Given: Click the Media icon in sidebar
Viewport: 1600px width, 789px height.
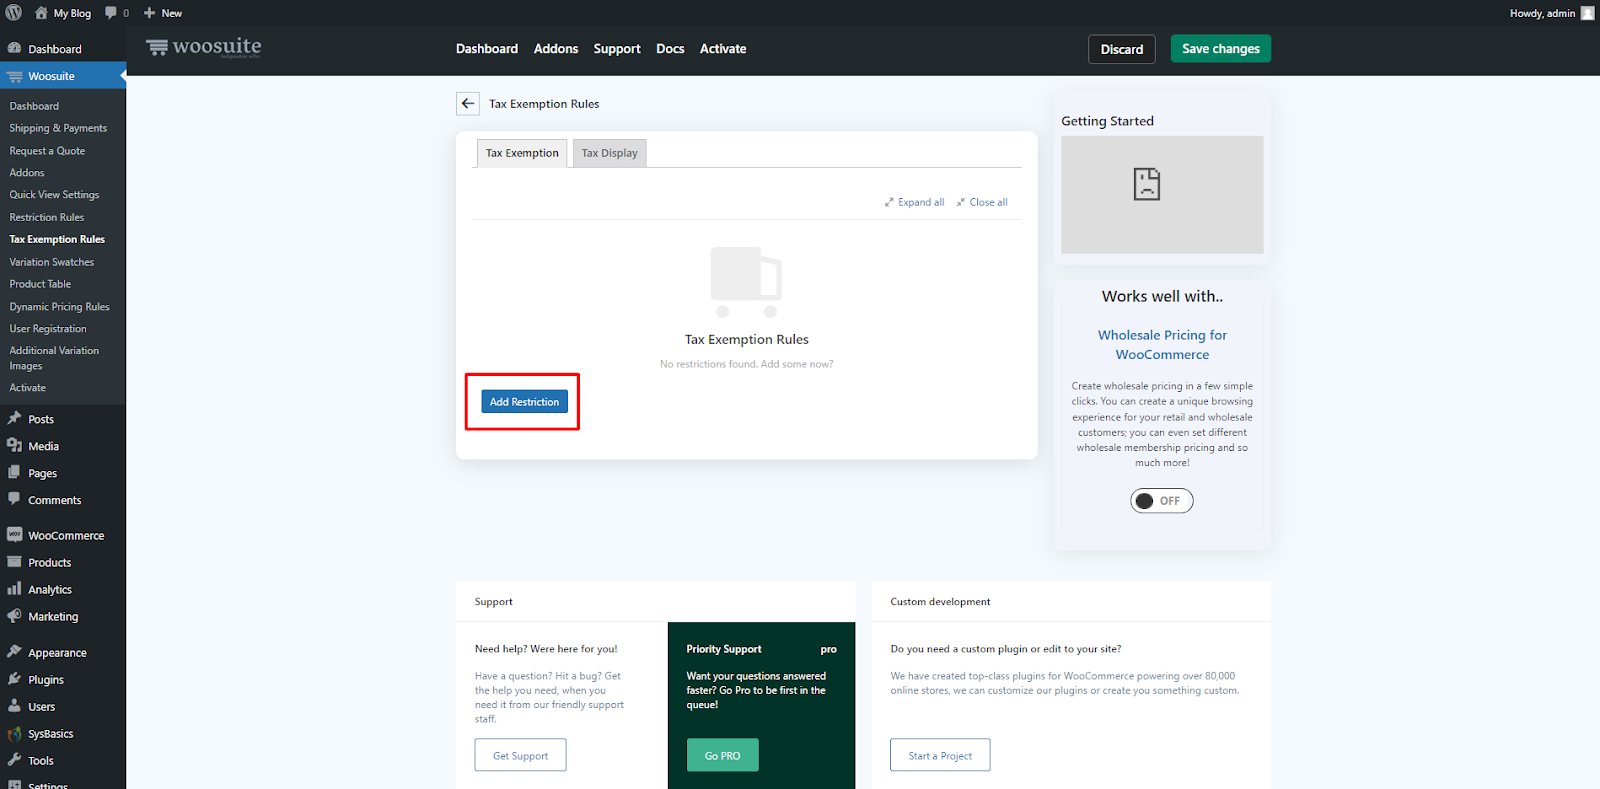Looking at the screenshot, I should pyautogui.click(x=14, y=446).
